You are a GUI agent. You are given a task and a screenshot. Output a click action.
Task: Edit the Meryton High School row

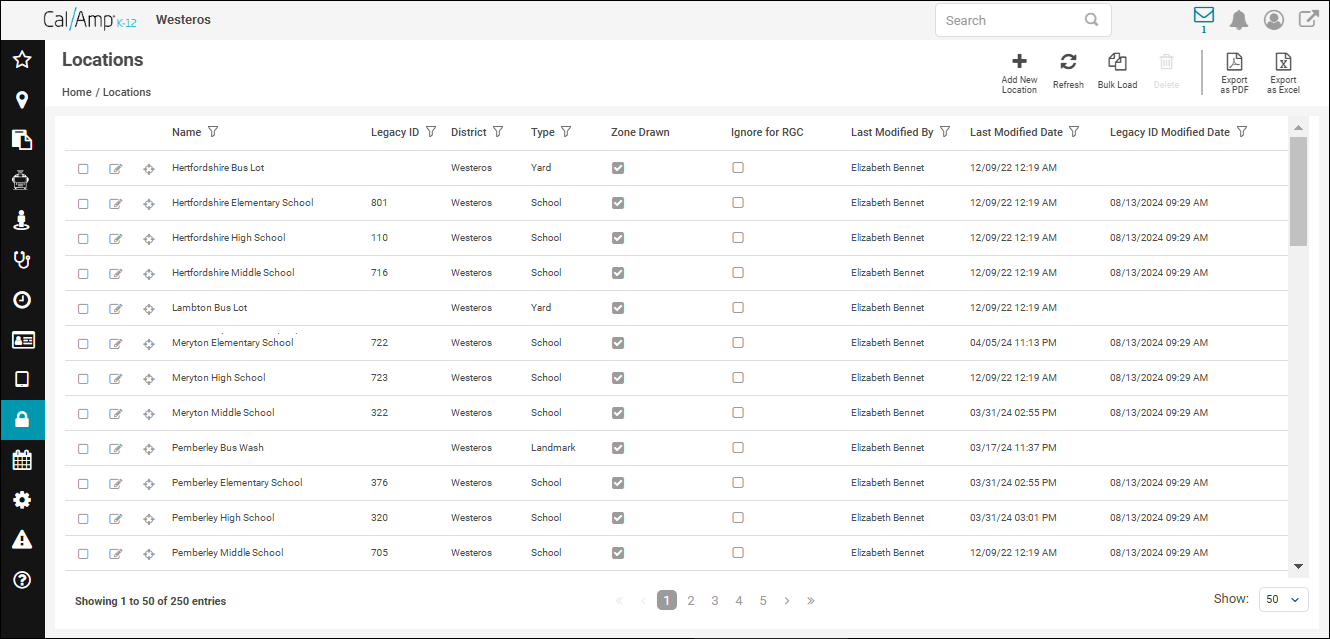tap(116, 379)
